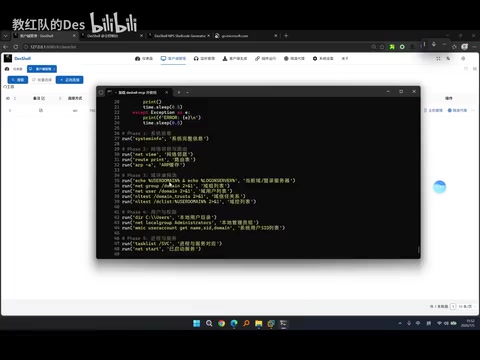Click the green arrow browser extension icon
The width and height of the screenshot is (480, 360).
point(392,47)
